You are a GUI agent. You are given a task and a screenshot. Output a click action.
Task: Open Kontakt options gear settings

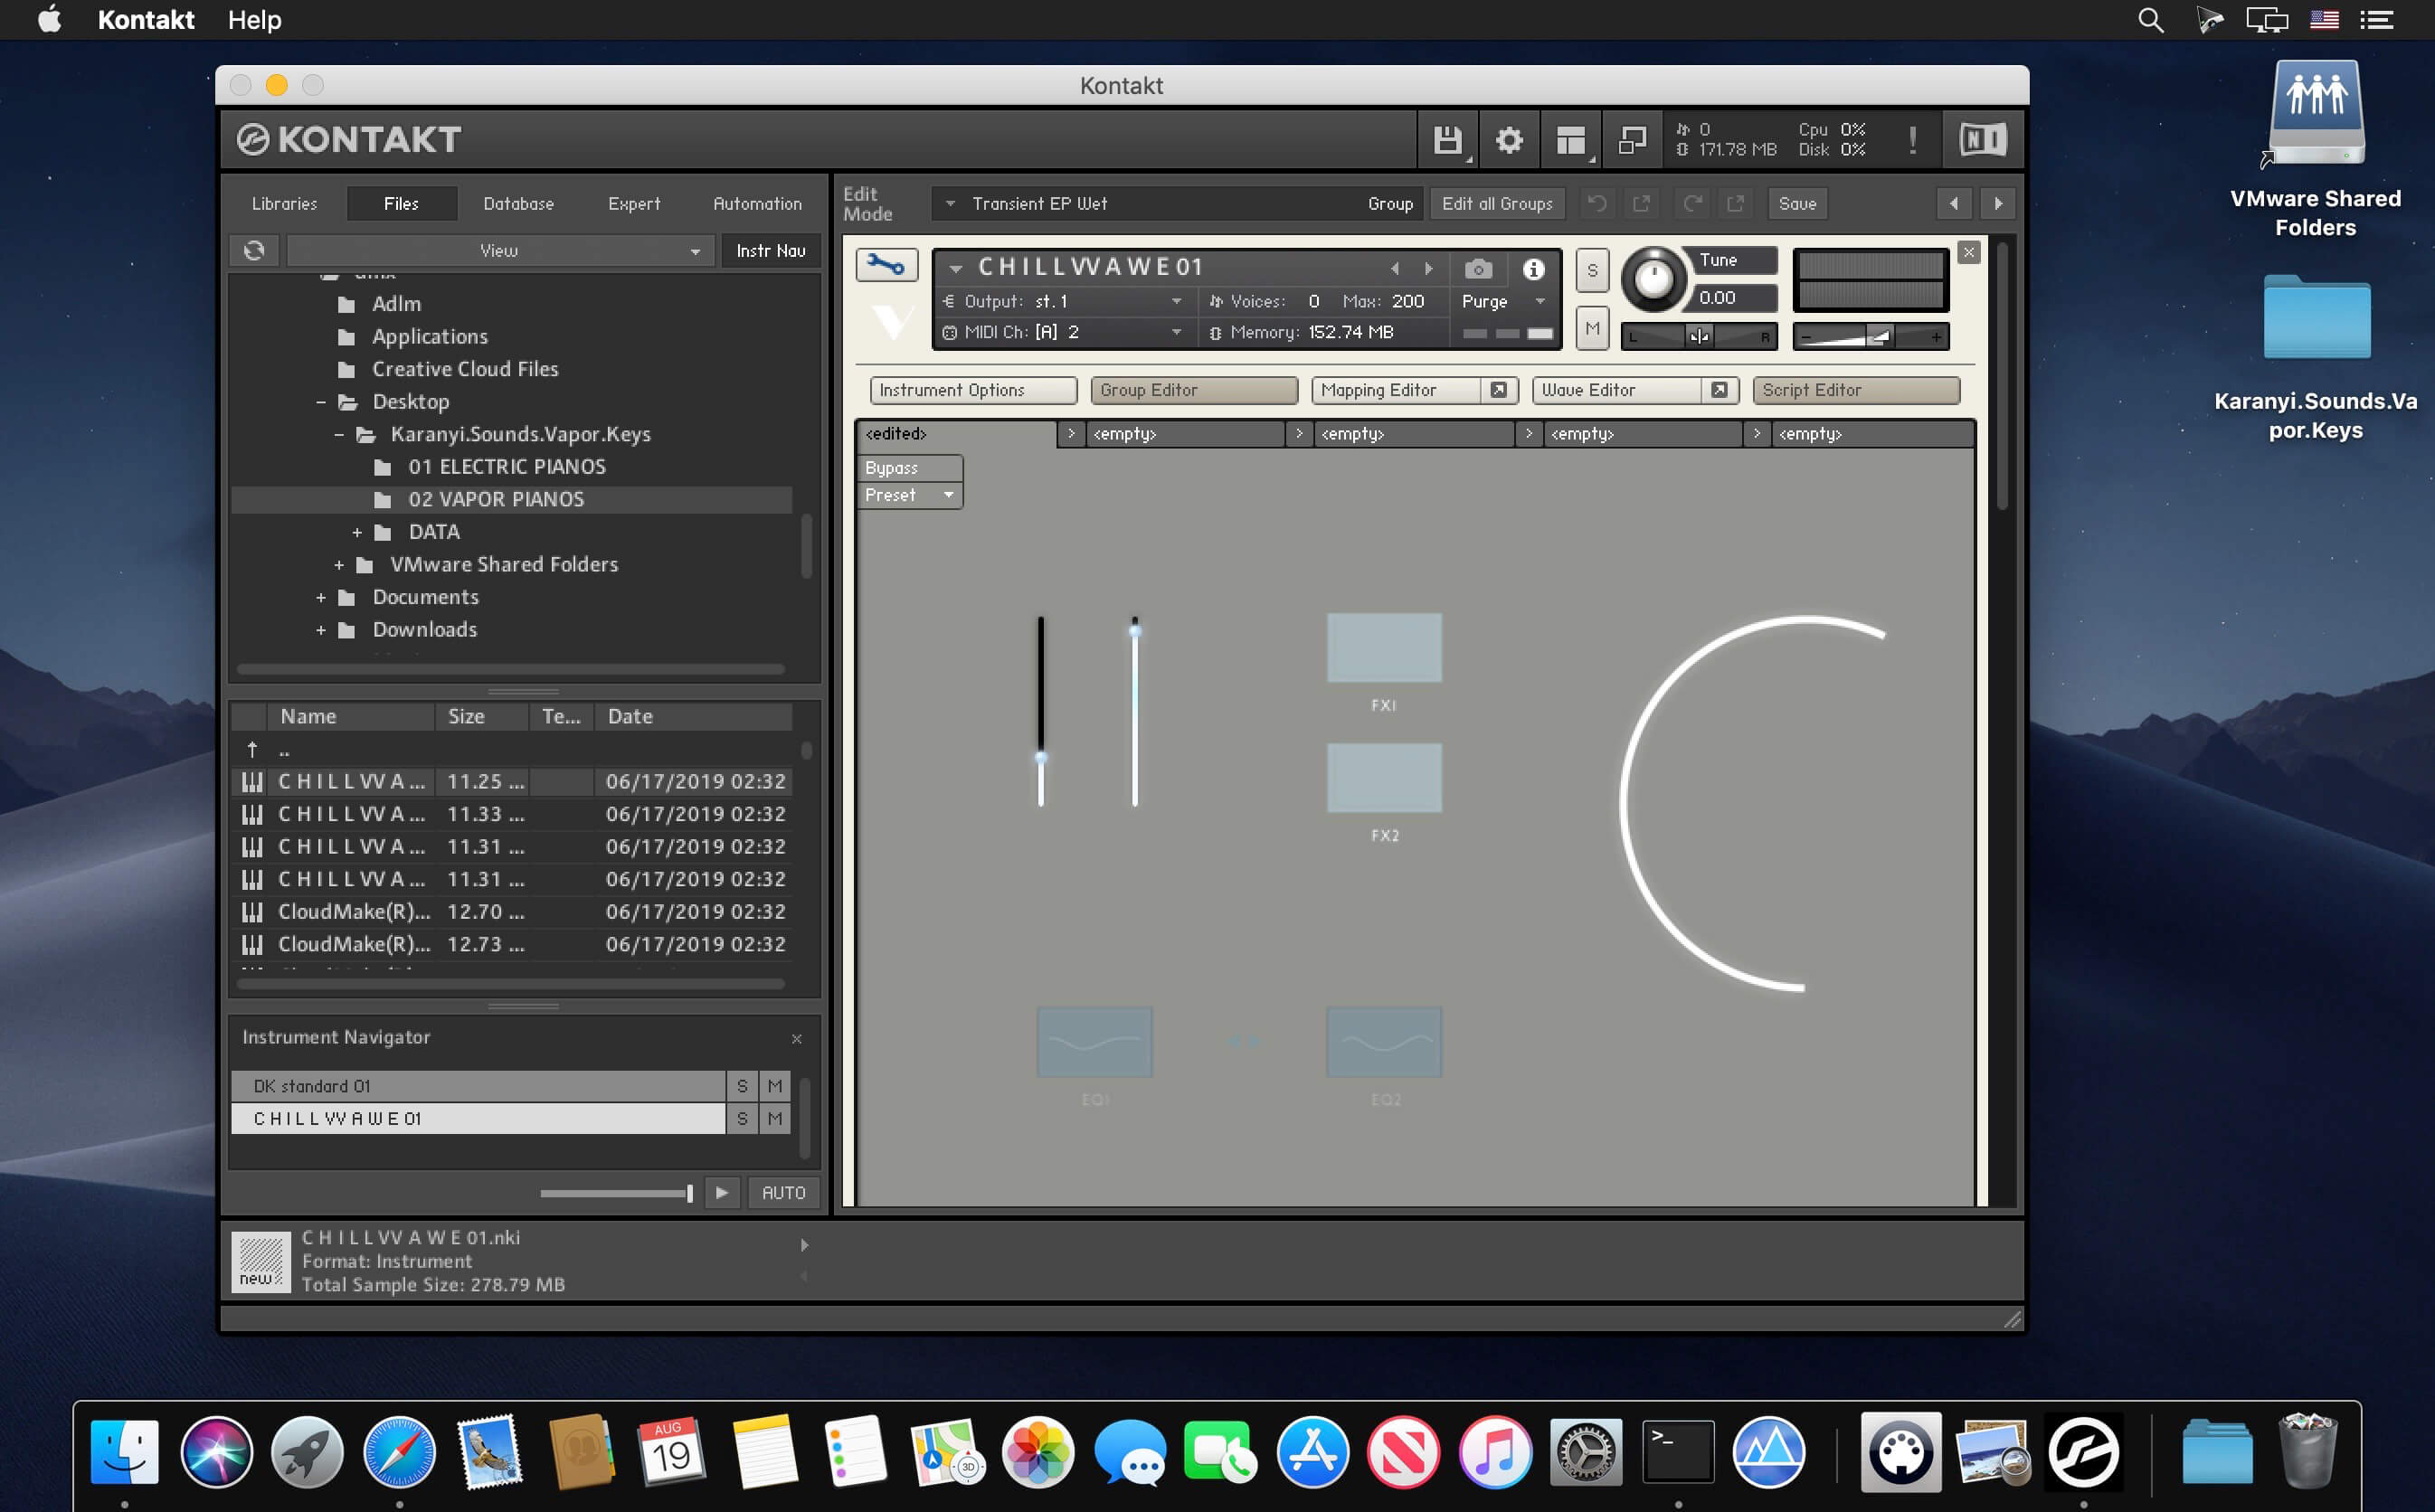click(x=1509, y=140)
